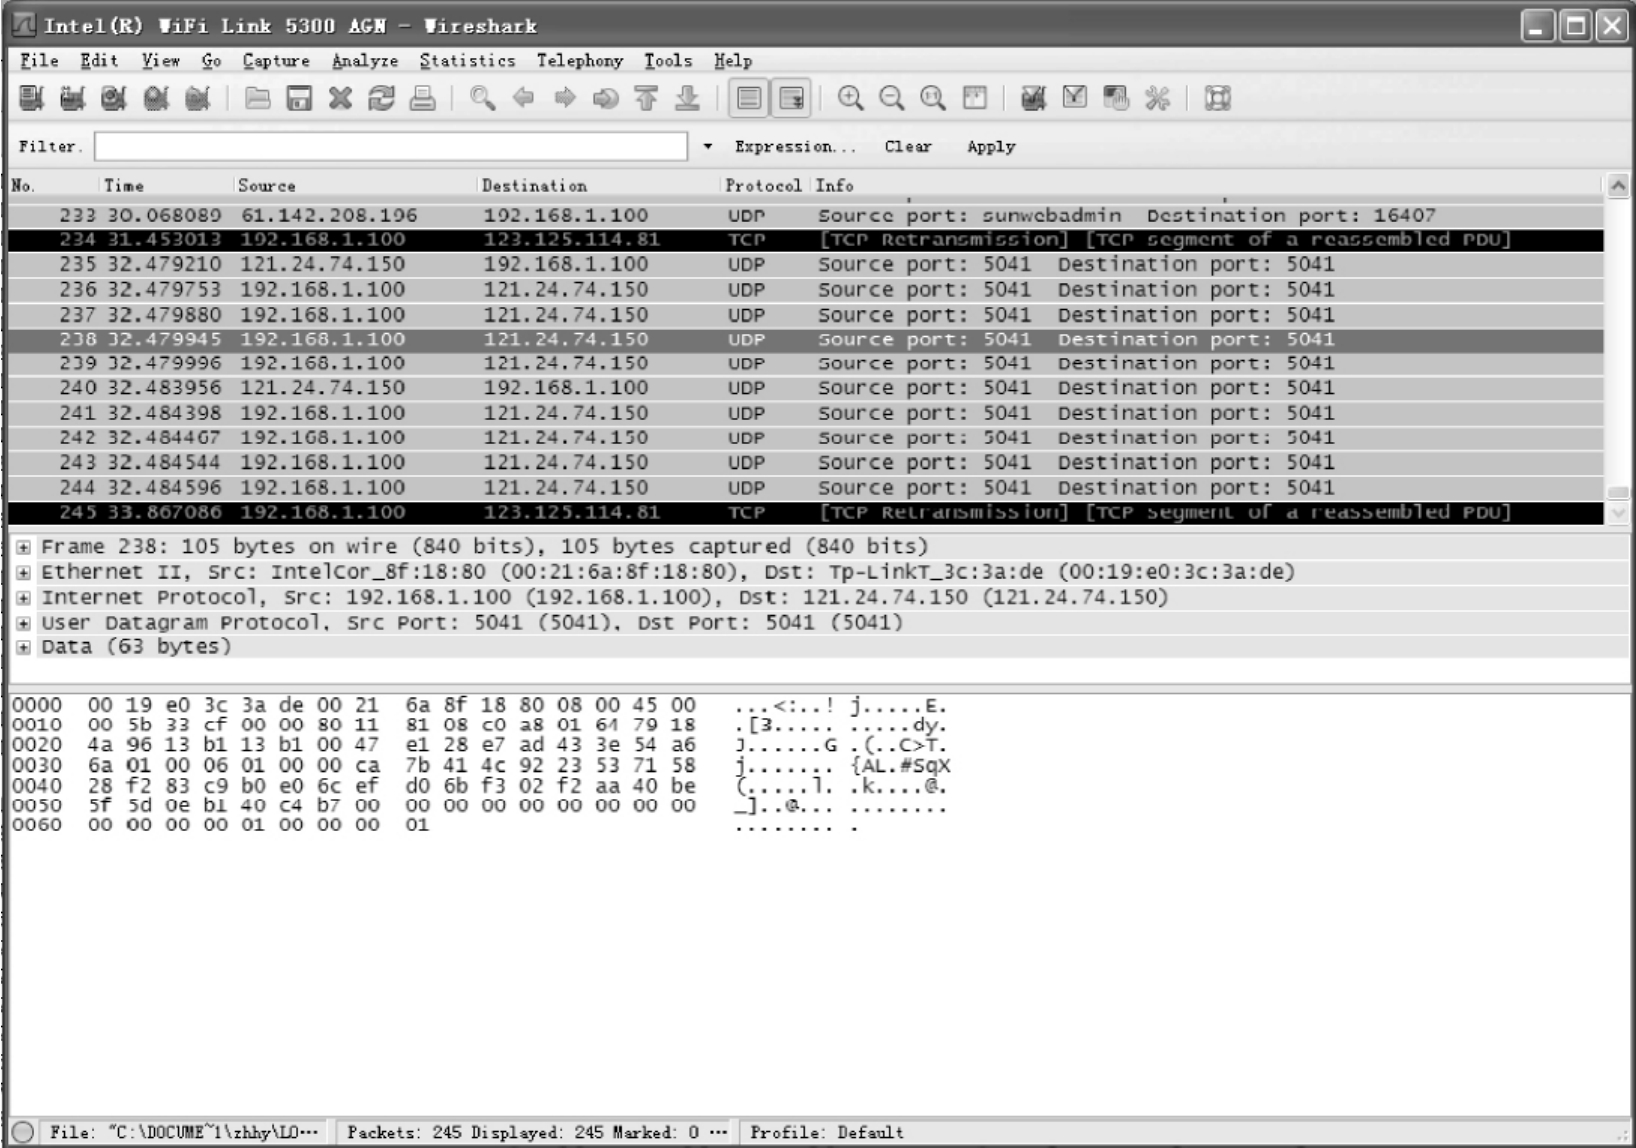Open the Telephony menu

tap(580, 61)
